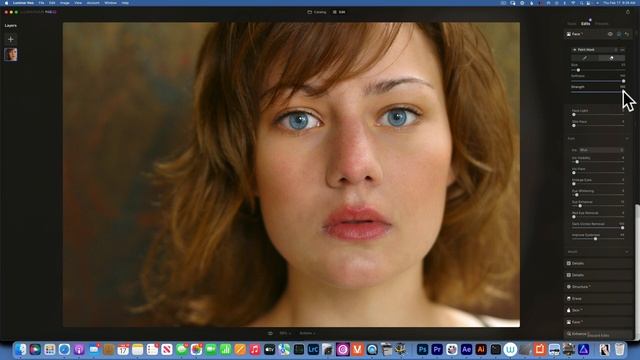
Task: Open the View menu
Action: [x=78, y=3]
